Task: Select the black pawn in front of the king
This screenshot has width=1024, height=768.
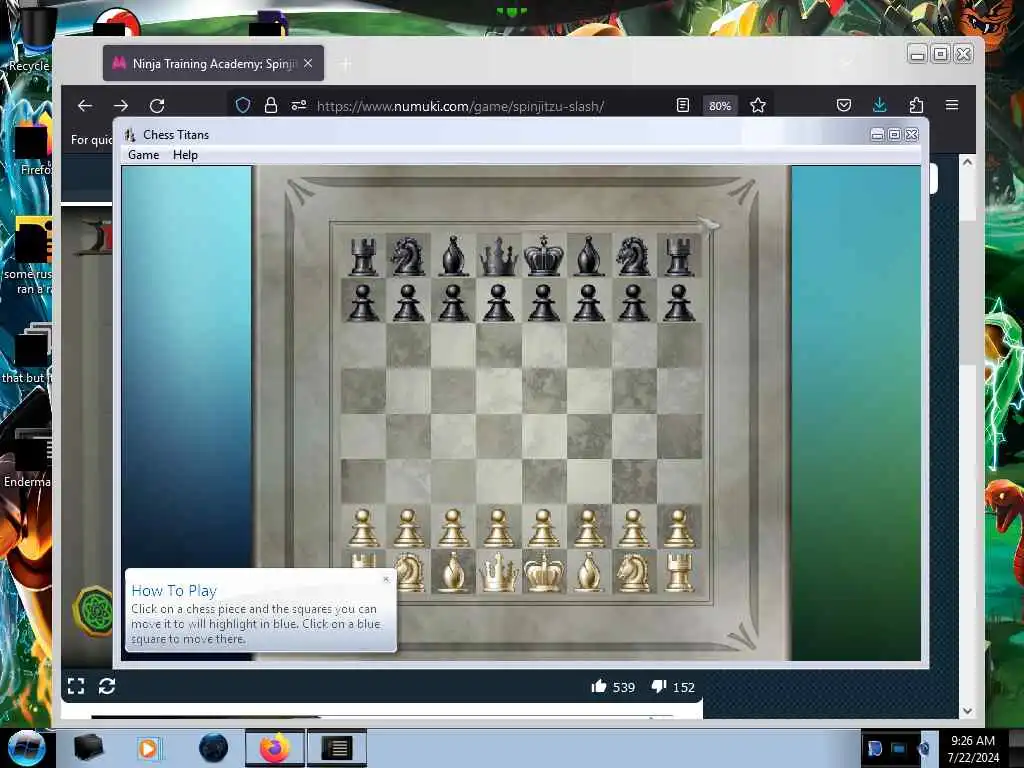Action: pyautogui.click(x=543, y=302)
